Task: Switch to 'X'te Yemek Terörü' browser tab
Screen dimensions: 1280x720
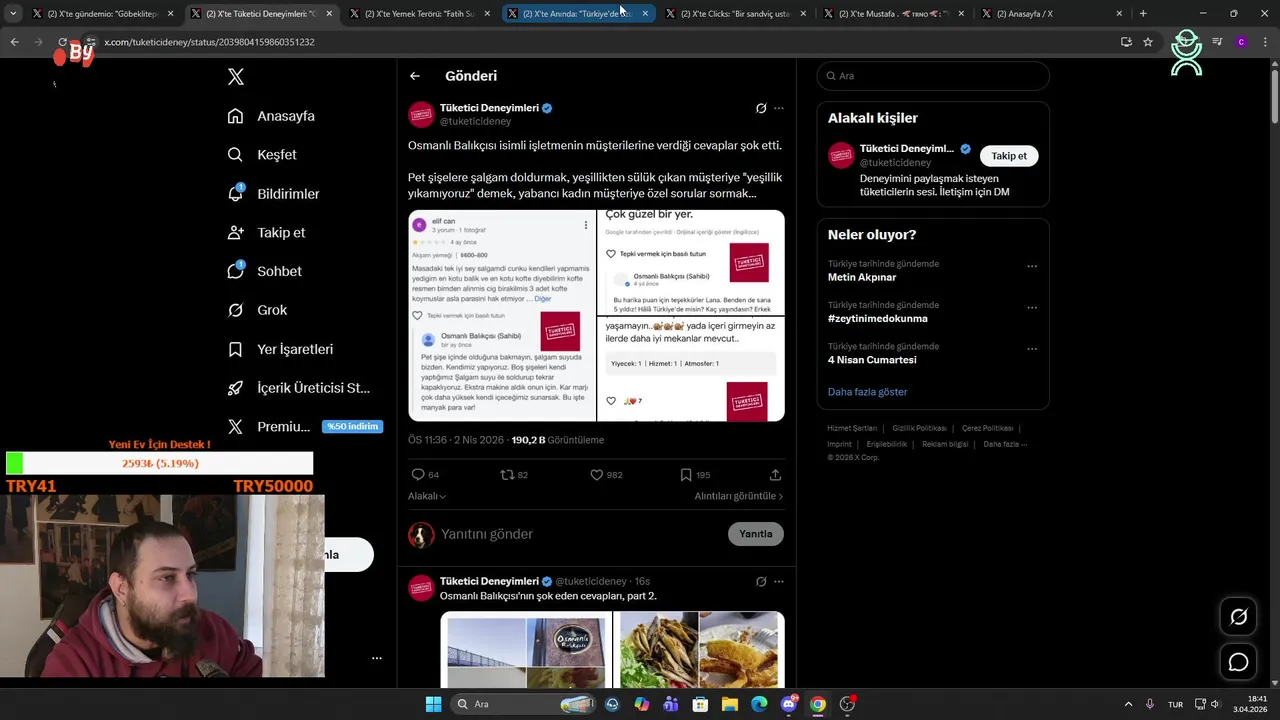Action: (x=420, y=14)
